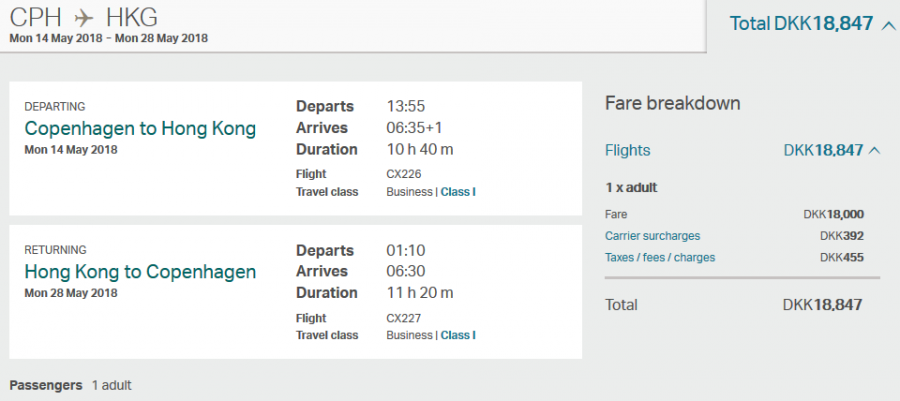The height and width of the screenshot is (401, 900).
Task: Select the Copenhagen to Hong Kong heading
Action: [140, 129]
